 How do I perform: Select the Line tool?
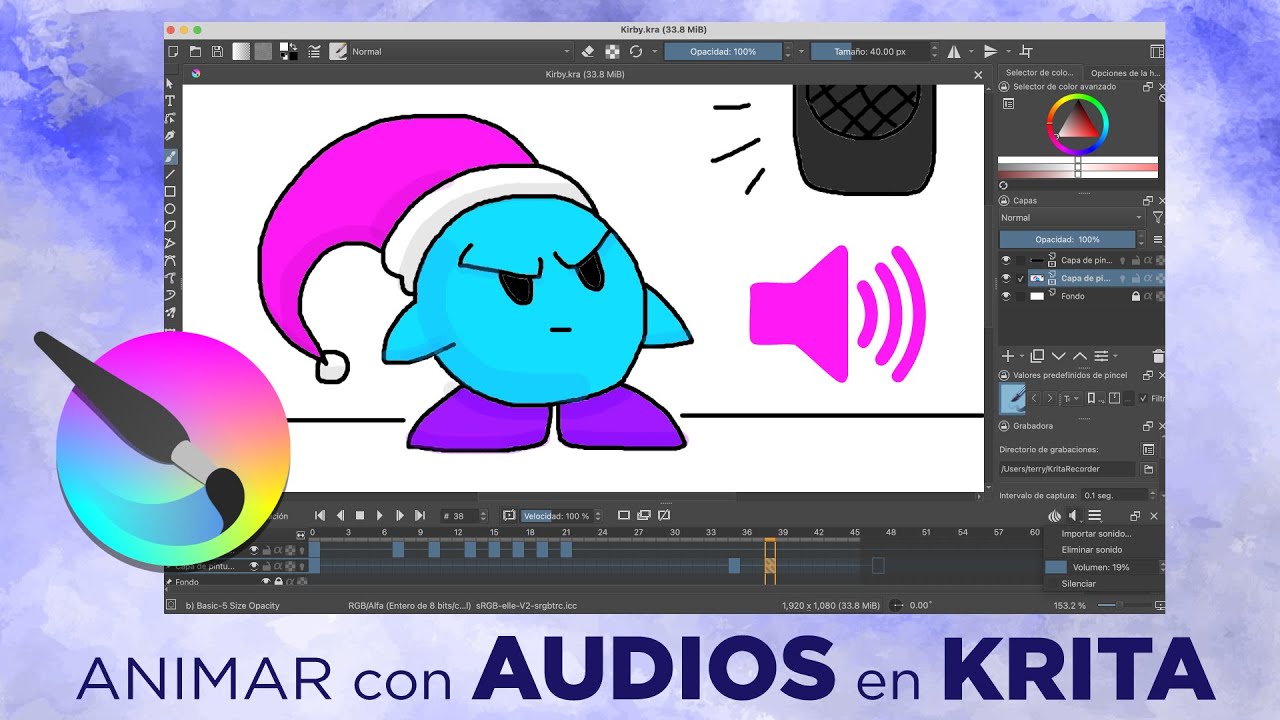(x=170, y=174)
